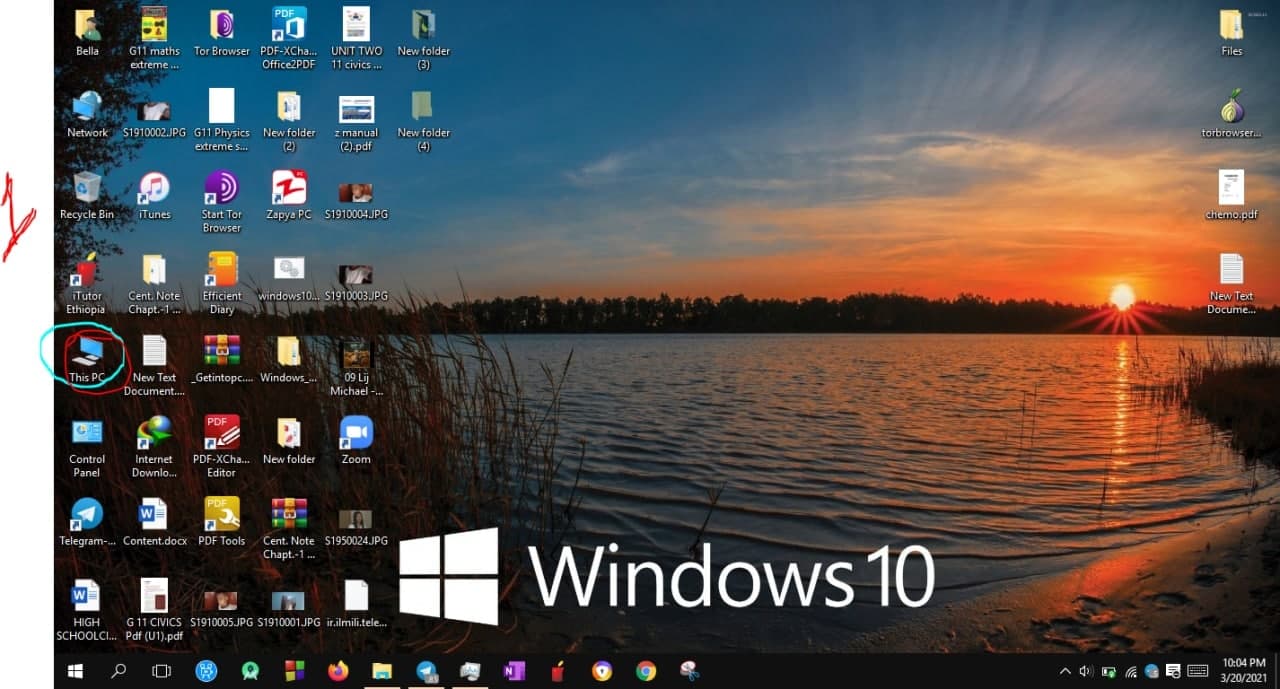This screenshot has height=689, width=1280.
Task: Open Google Chrome from the taskbar
Action: 646,671
